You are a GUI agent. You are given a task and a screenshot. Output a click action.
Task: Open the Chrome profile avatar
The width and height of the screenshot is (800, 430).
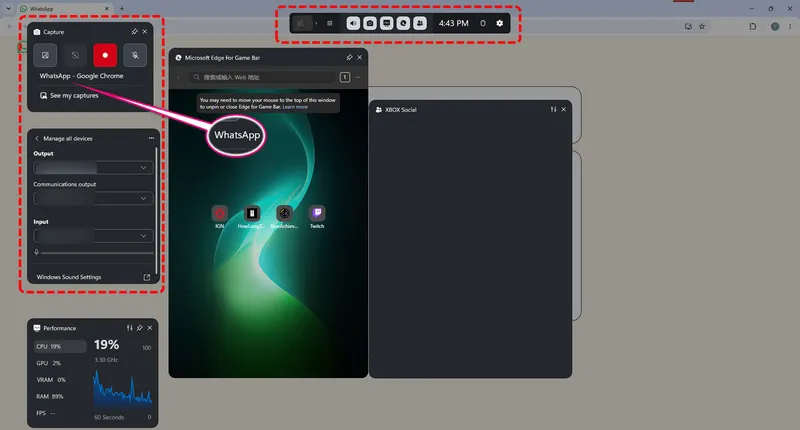click(x=775, y=27)
